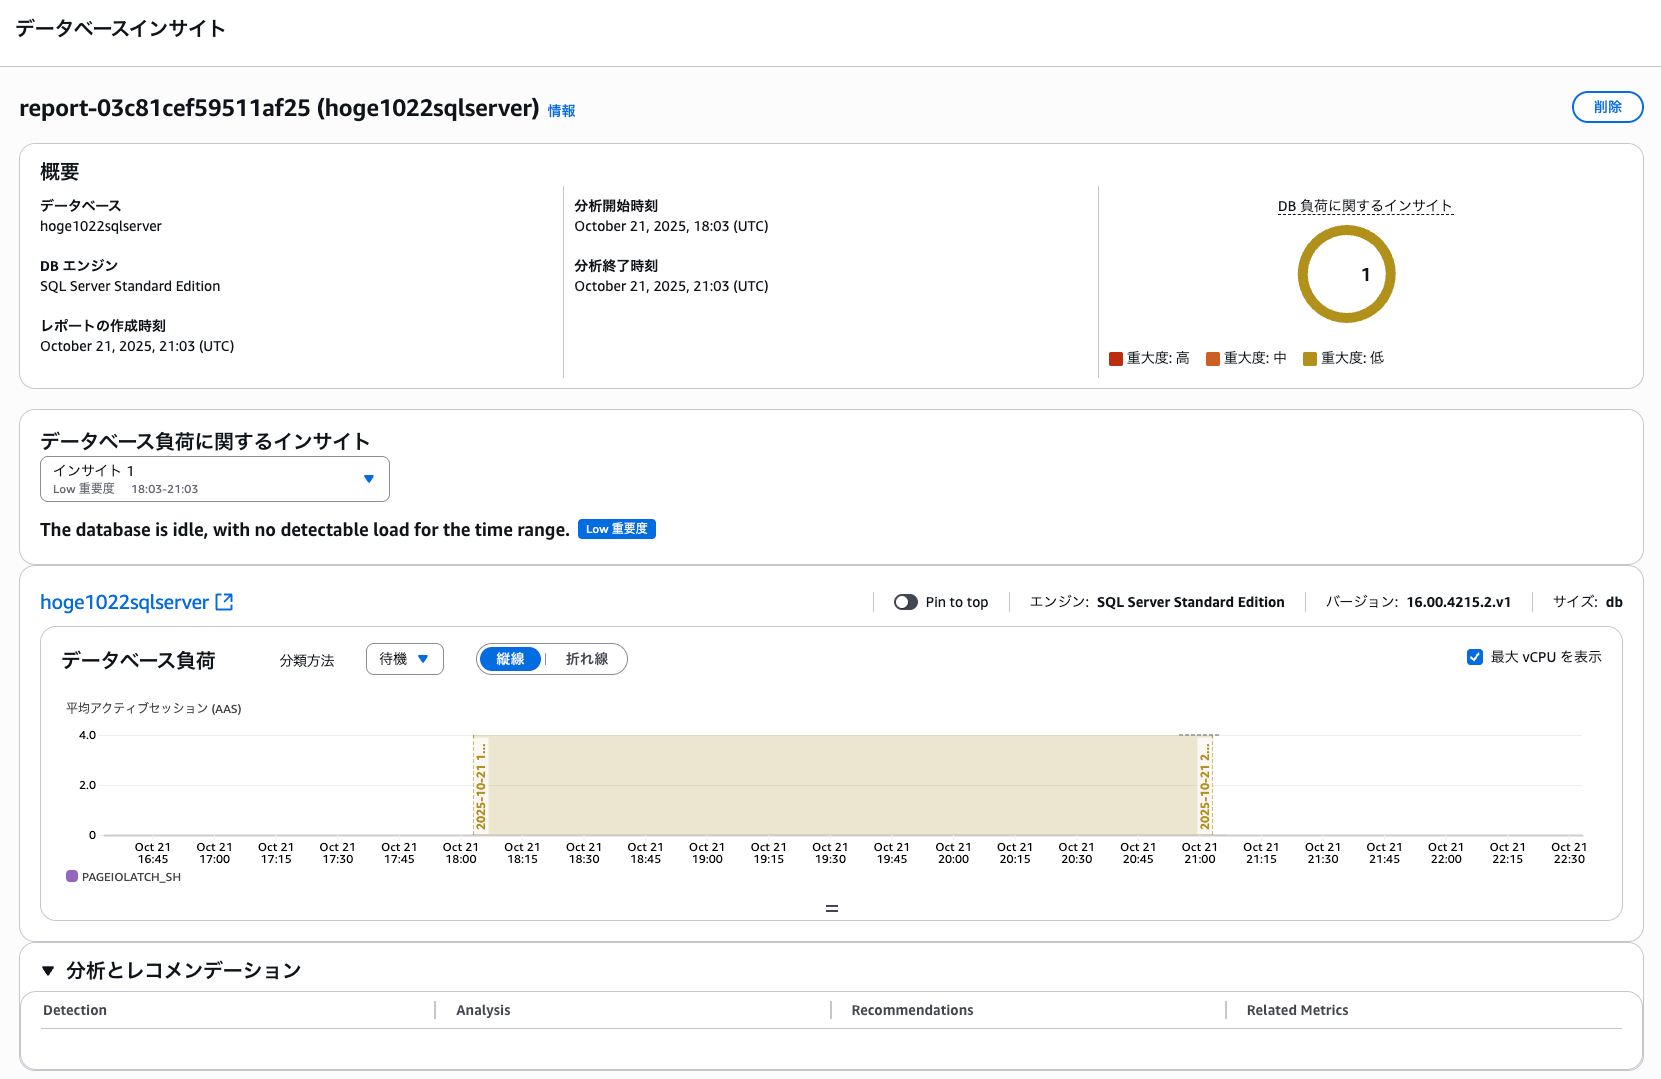This screenshot has width=1661, height=1079.
Task: Open the 待機 slice-by dropdown
Action: point(404,659)
